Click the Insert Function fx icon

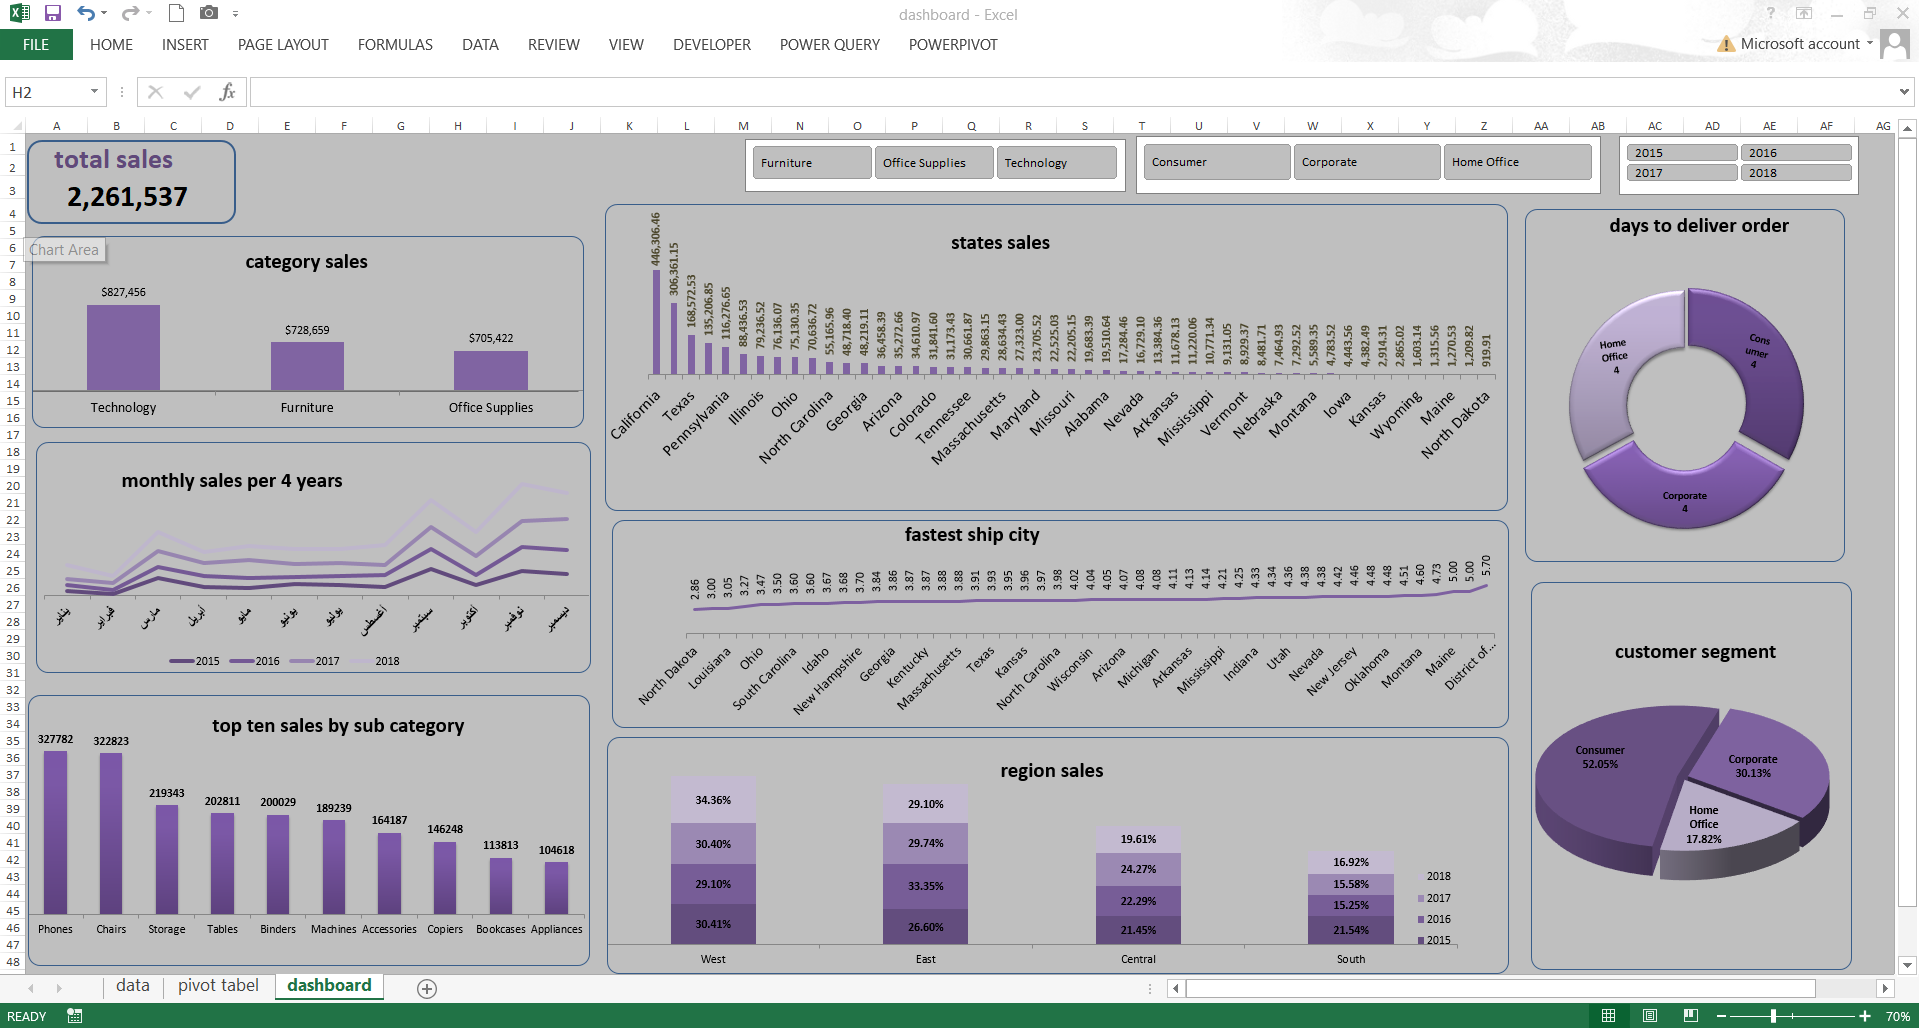(x=227, y=92)
